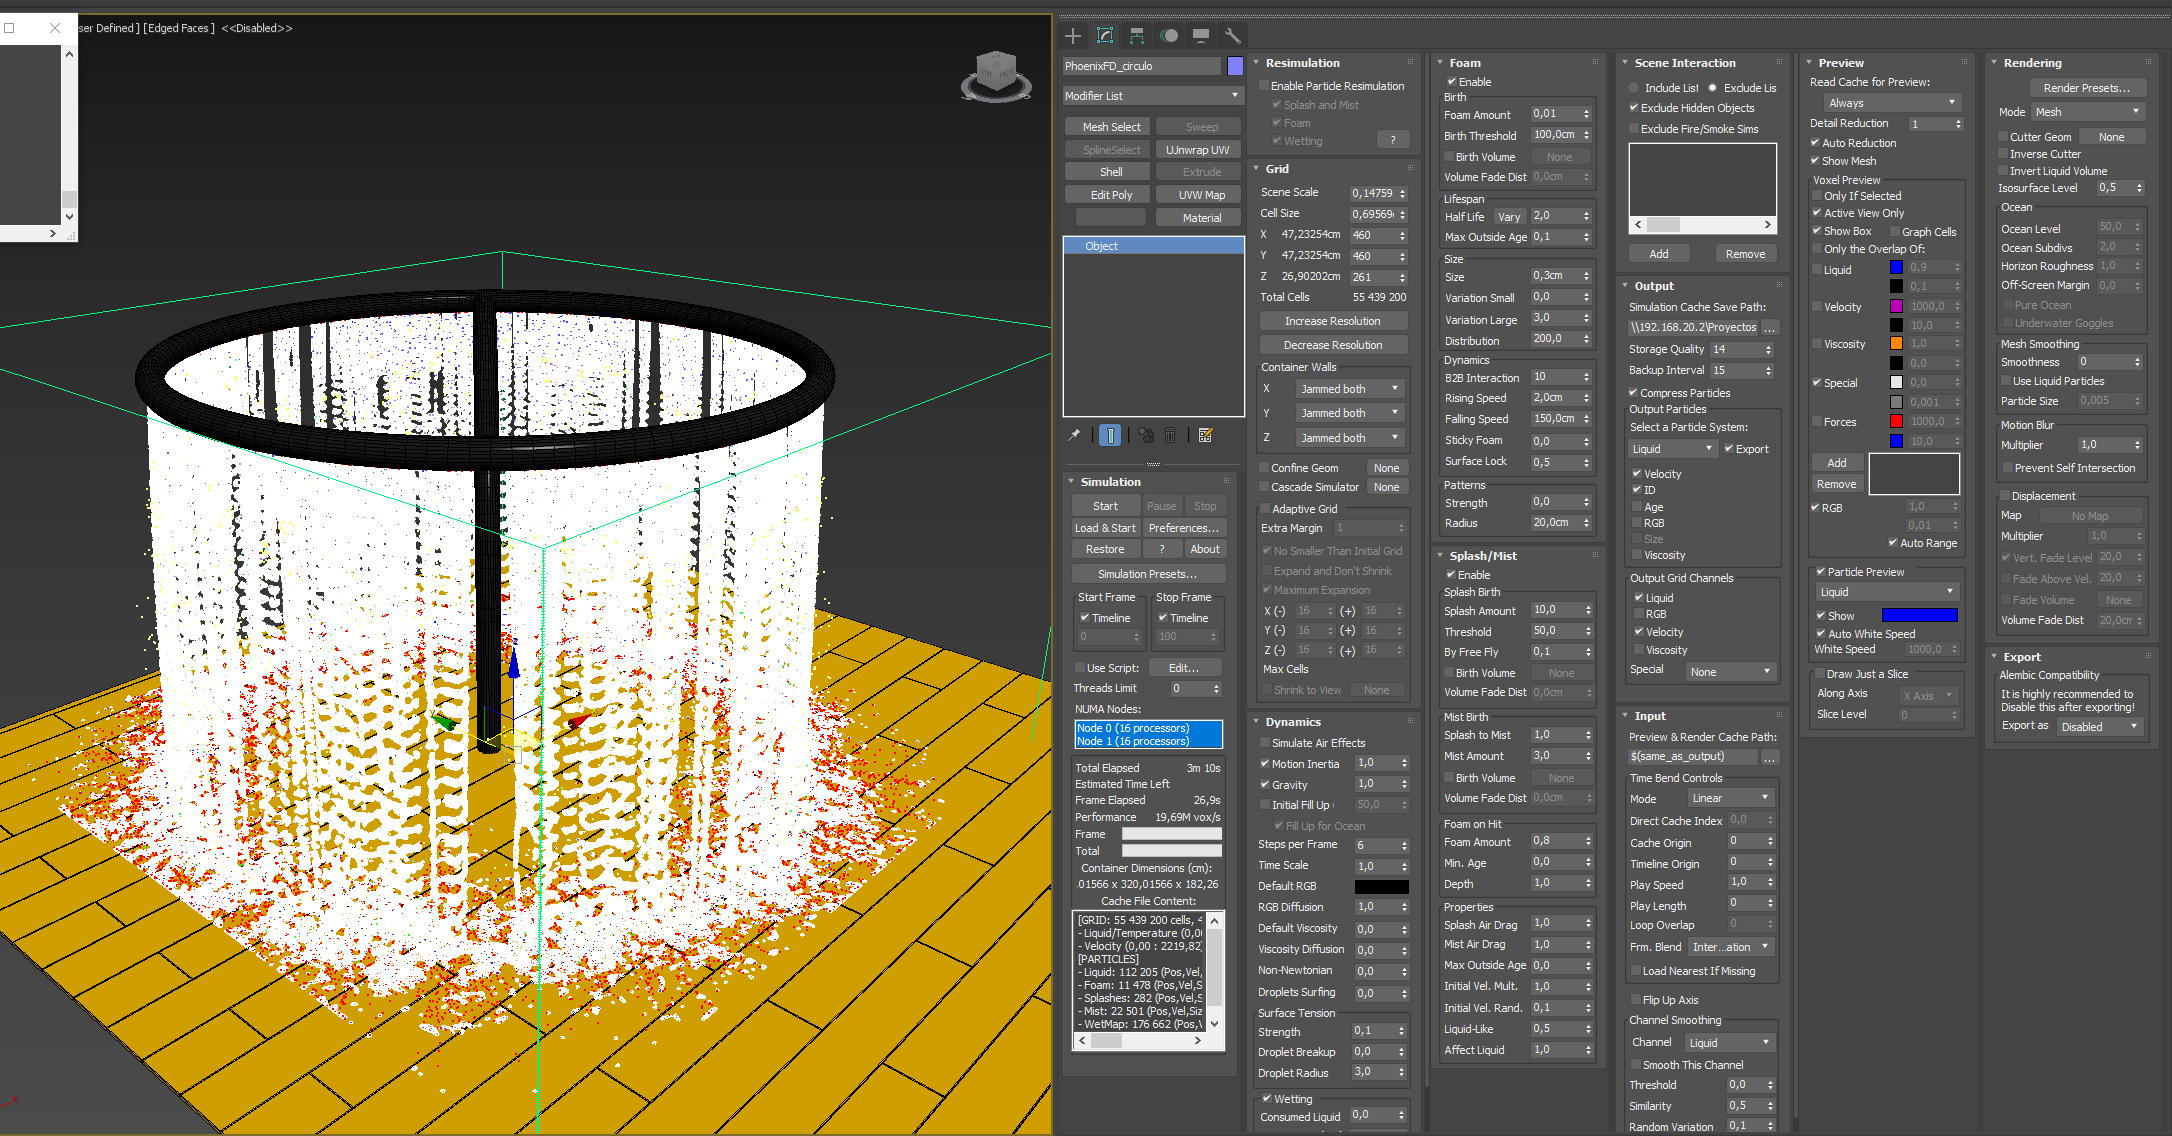Open the Hierarchy command panel tab
2172x1136 pixels.
point(1137,36)
